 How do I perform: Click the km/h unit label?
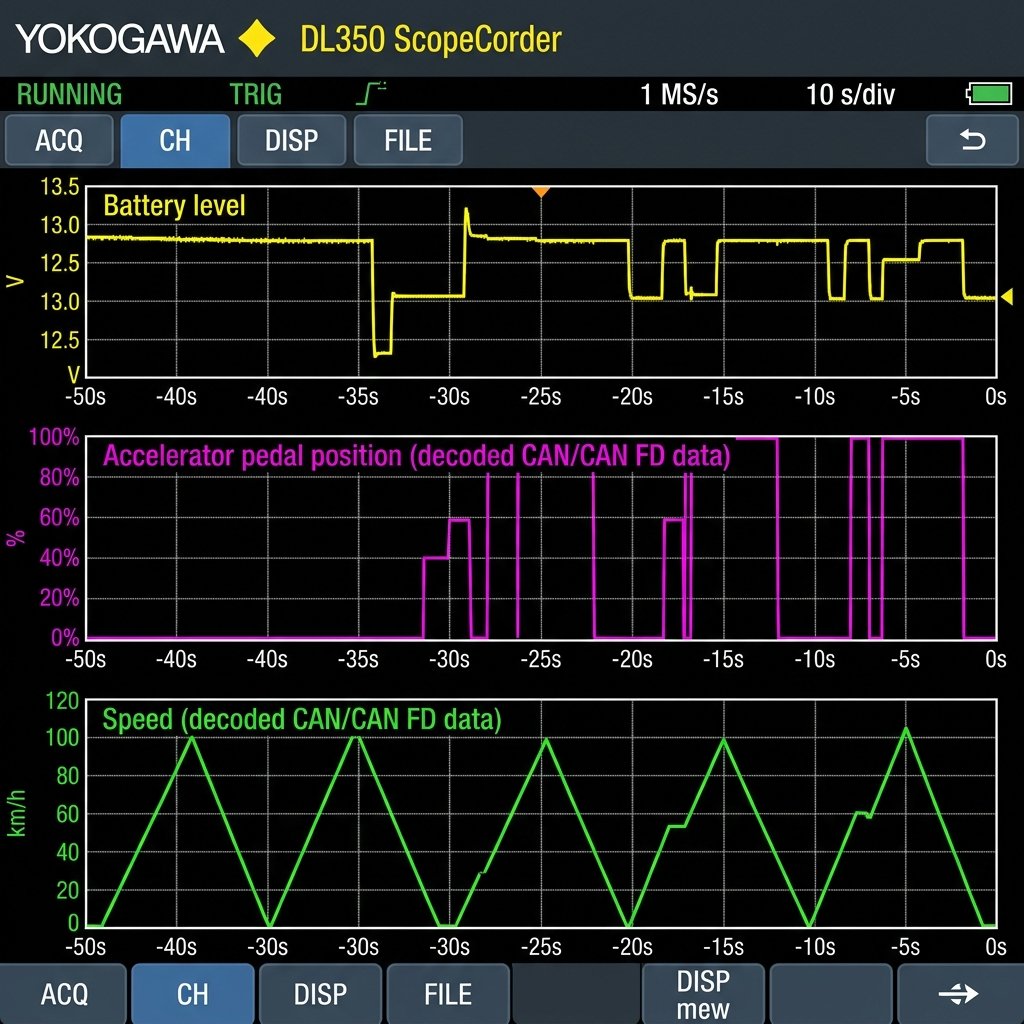[x=16, y=813]
